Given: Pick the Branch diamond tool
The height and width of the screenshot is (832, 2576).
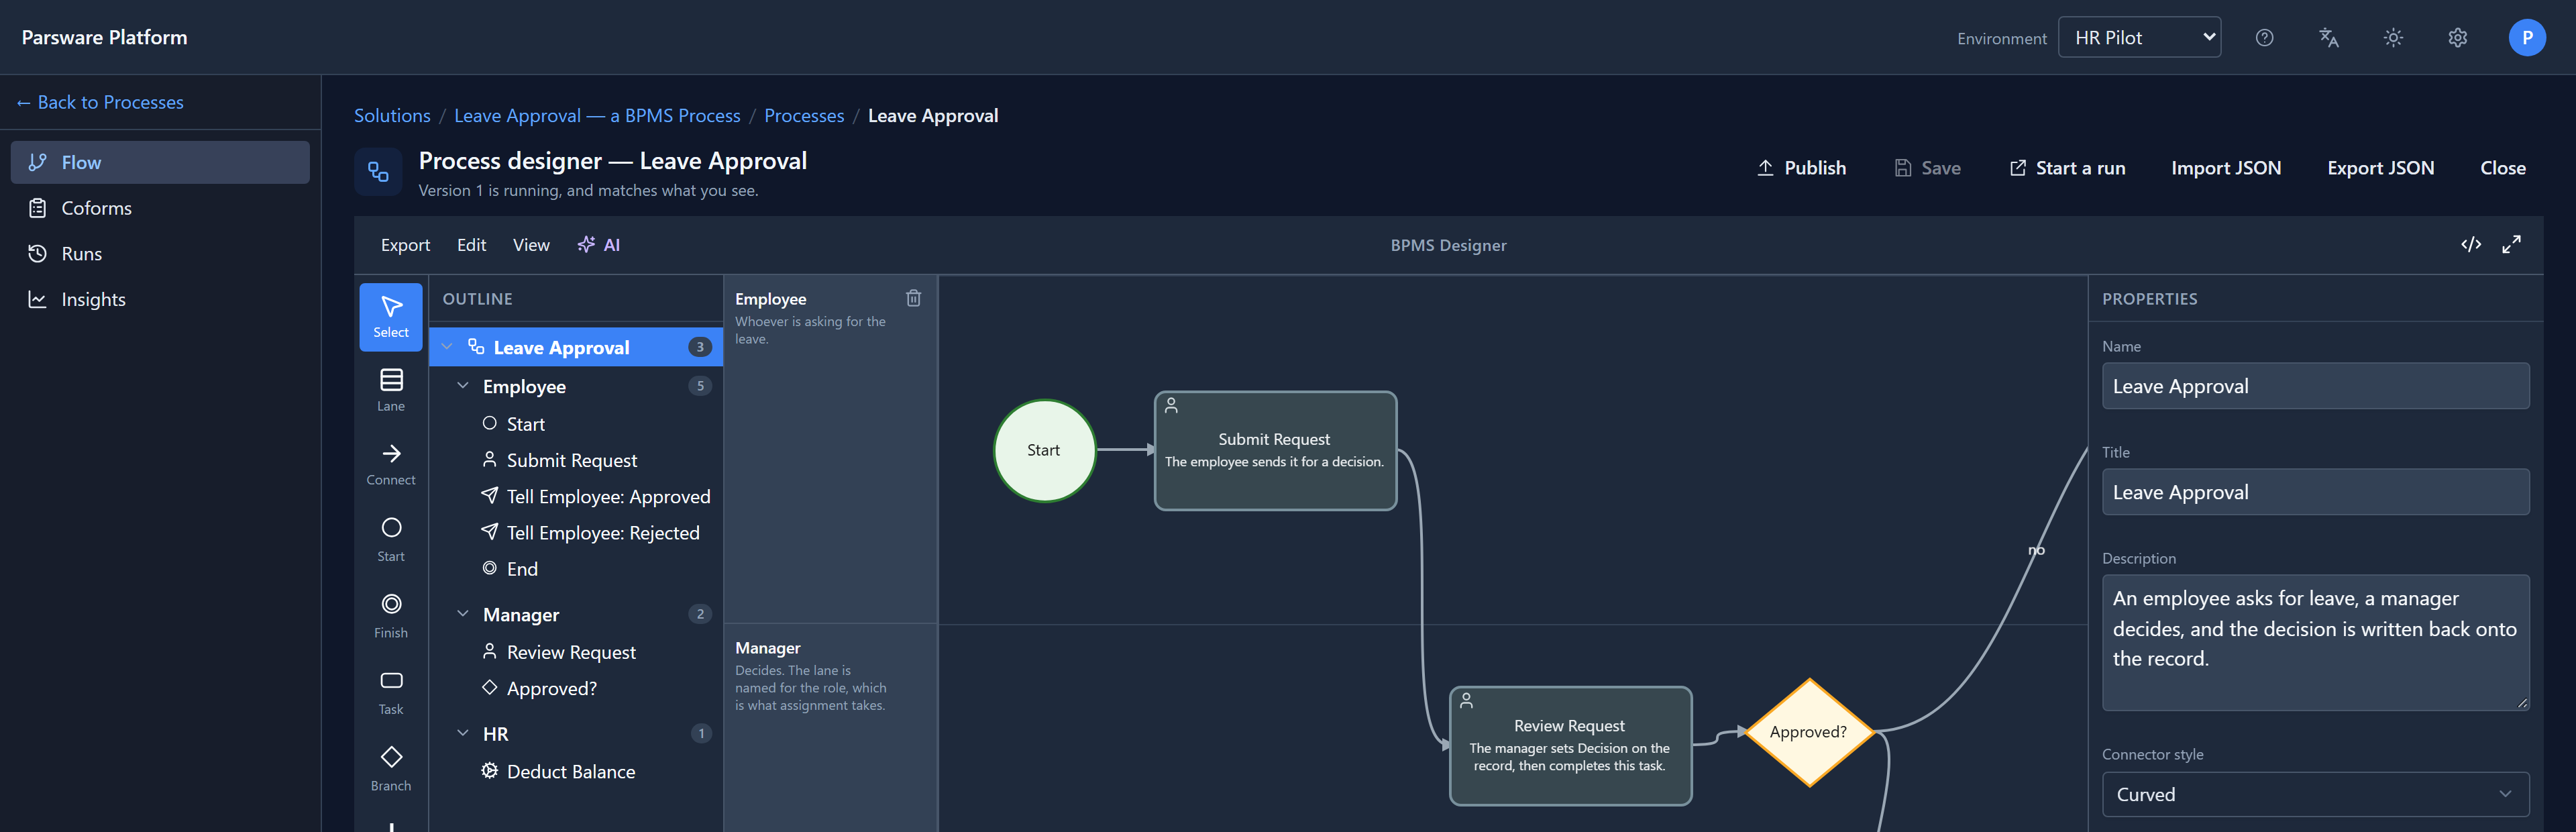Looking at the screenshot, I should pyautogui.click(x=391, y=769).
